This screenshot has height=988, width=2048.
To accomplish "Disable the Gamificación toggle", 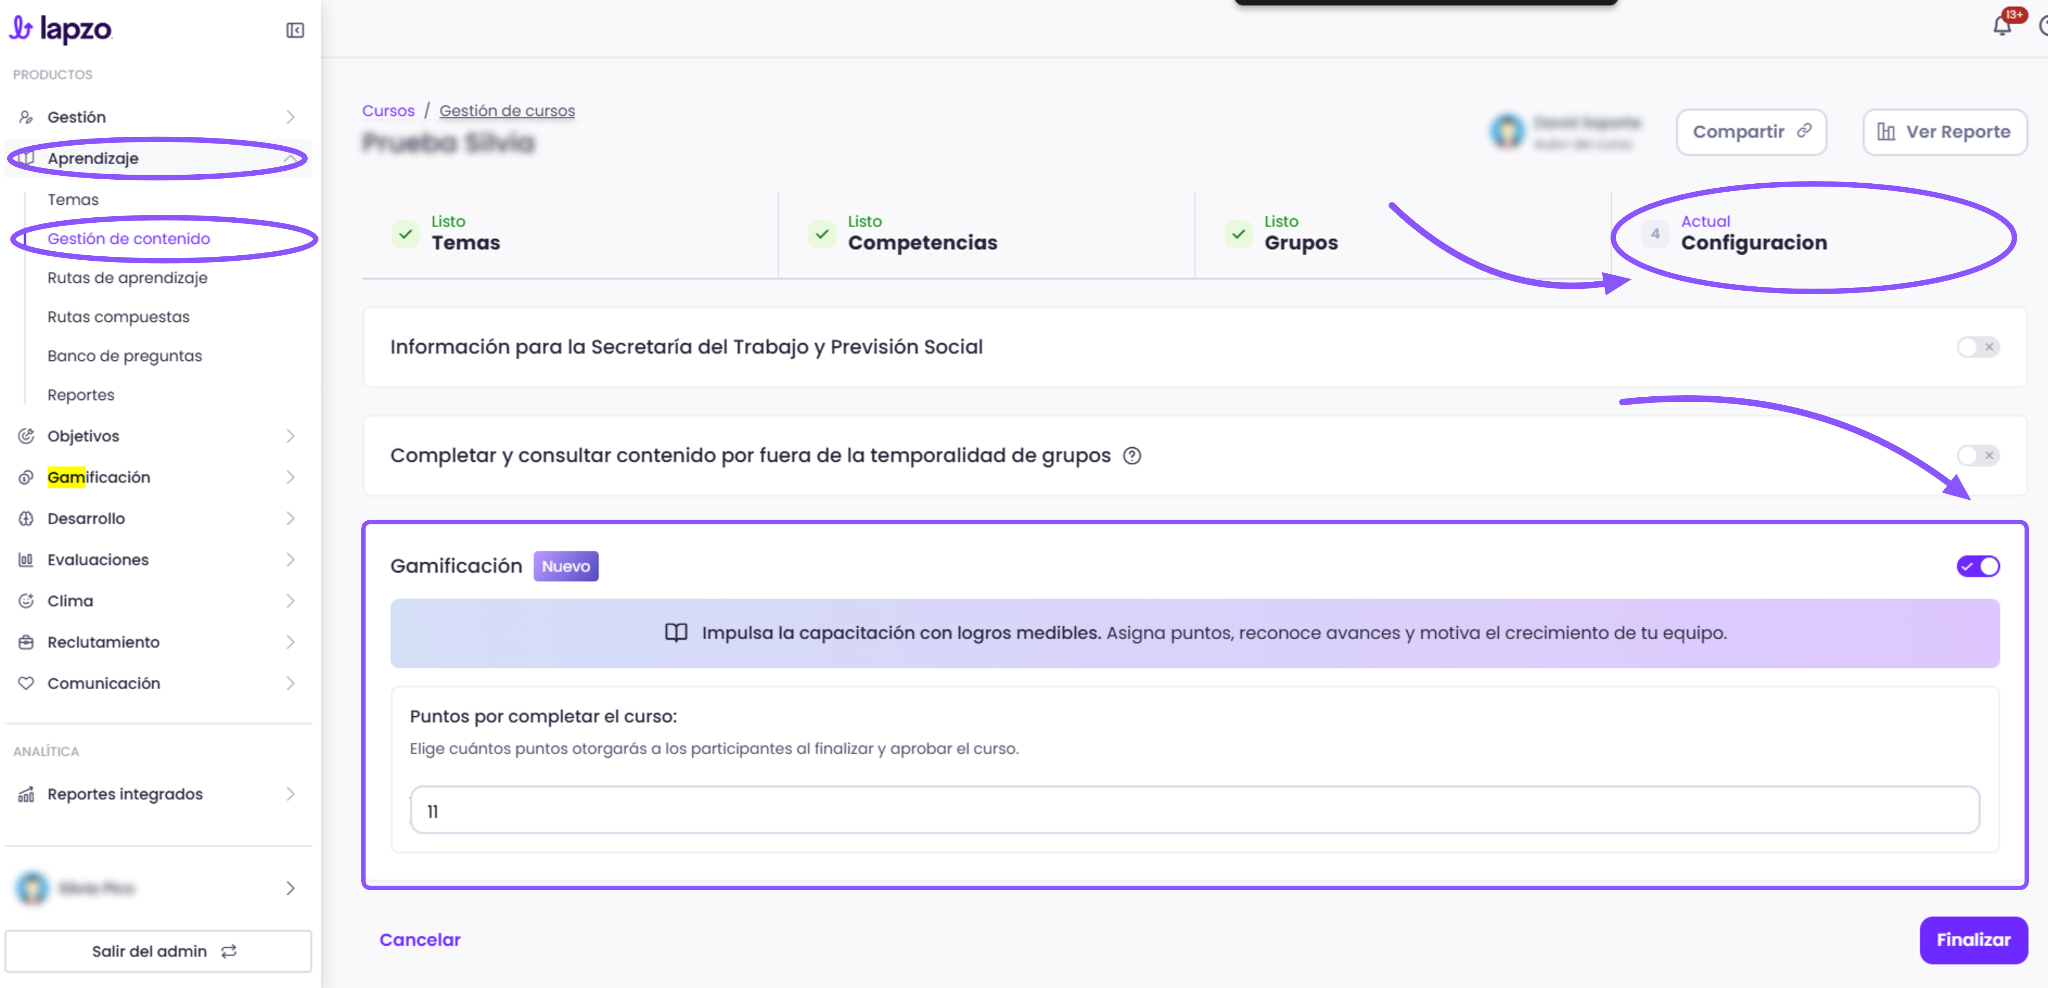I will tap(1977, 566).
